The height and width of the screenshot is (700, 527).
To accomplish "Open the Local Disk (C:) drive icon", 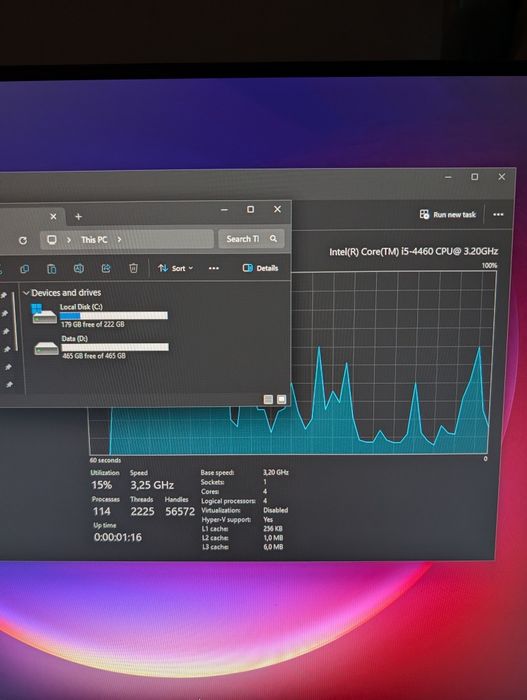I will (44, 314).
